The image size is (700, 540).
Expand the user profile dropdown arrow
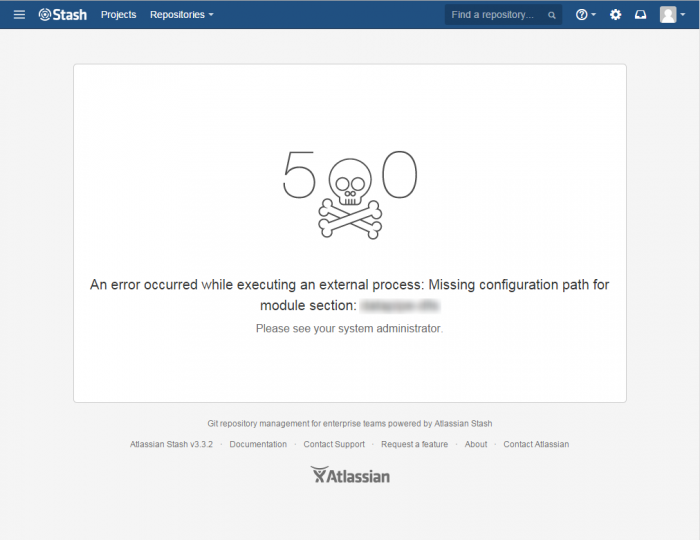click(x=683, y=15)
